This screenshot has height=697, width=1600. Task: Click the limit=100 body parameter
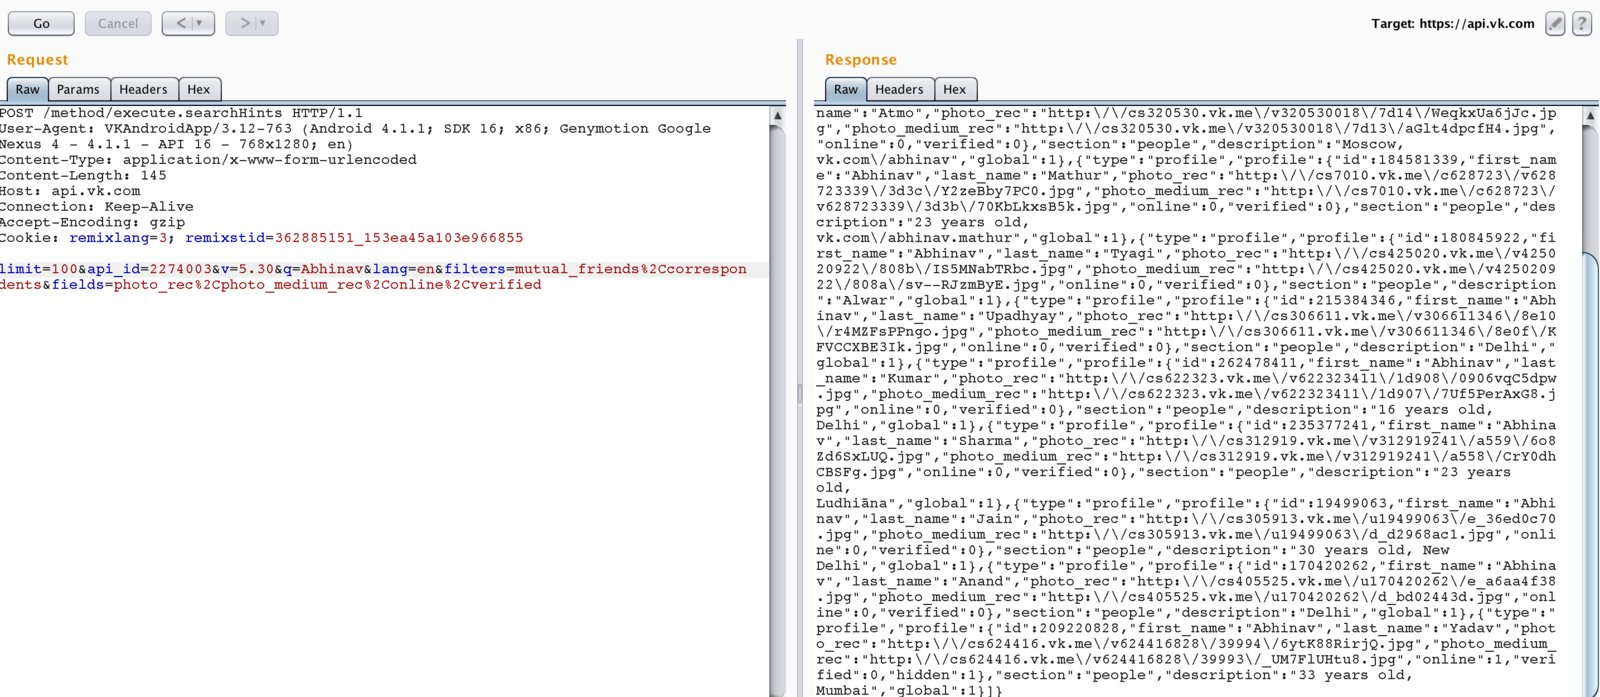pos(39,269)
